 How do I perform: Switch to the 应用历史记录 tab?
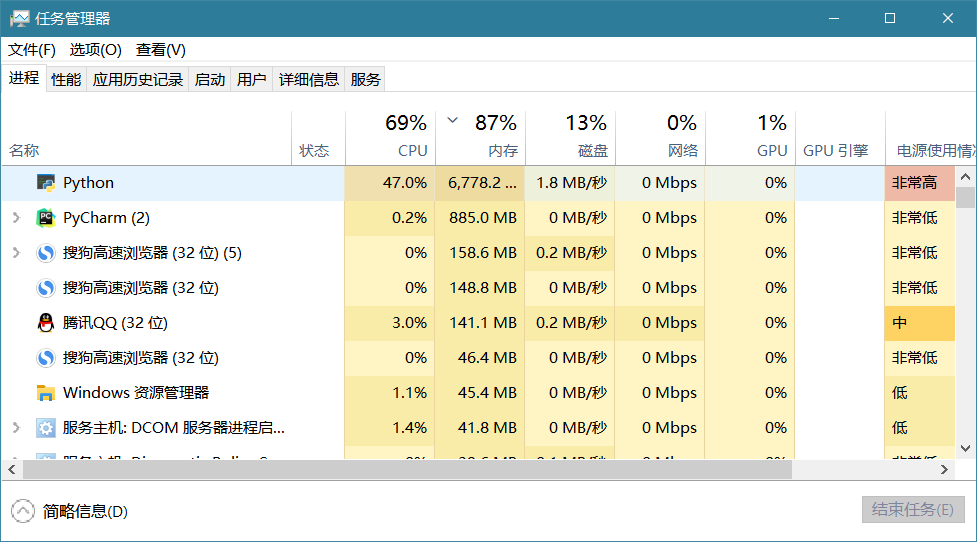coord(138,80)
